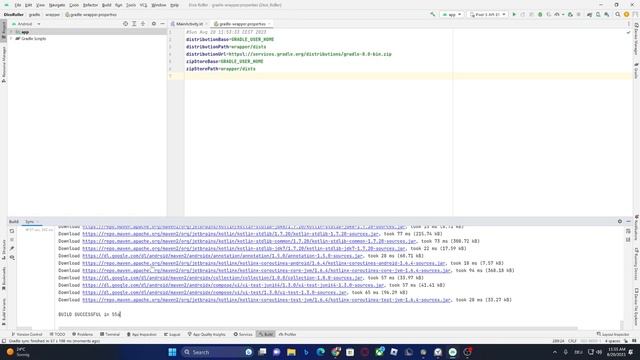The width and height of the screenshot is (640, 360).
Task: Click the Search Everywhere magnifier icon
Action: pos(618,15)
